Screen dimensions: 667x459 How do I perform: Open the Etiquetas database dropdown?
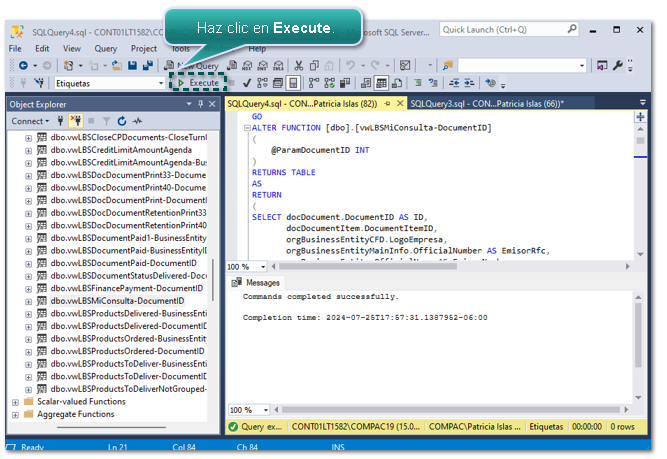tap(161, 83)
